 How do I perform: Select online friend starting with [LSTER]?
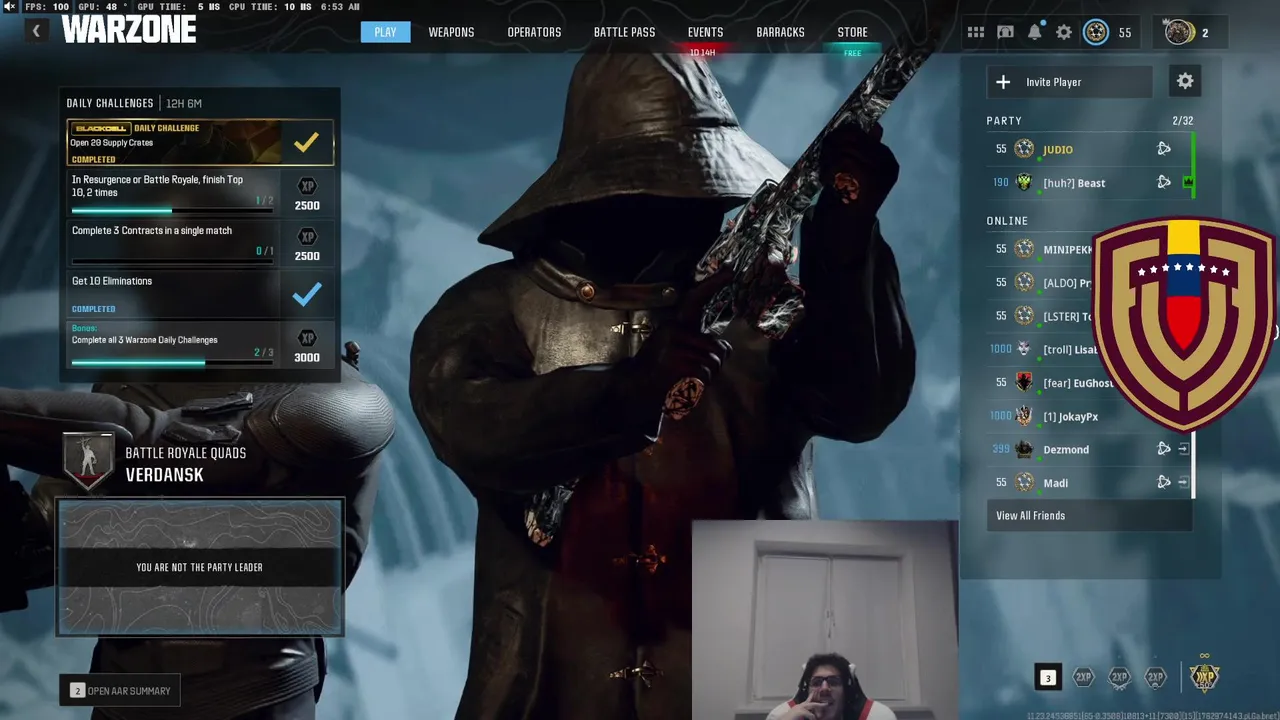(1067, 316)
